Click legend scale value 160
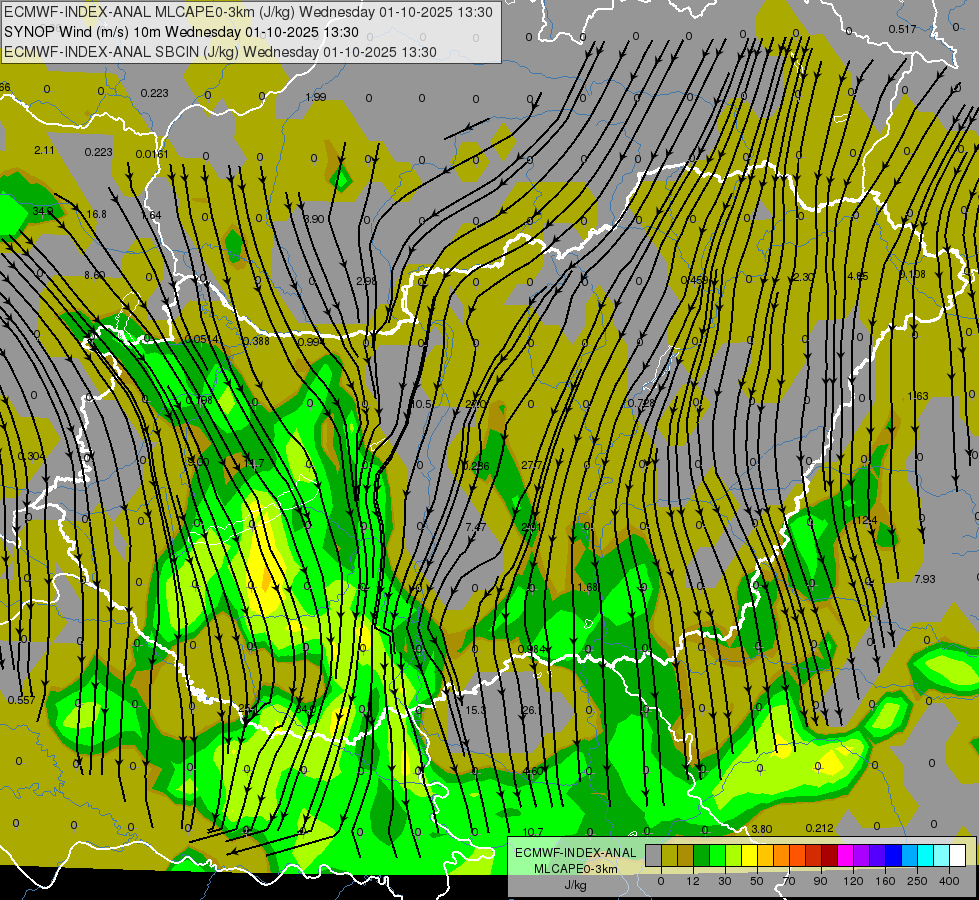The height and width of the screenshot is (900, 979). 885,881
